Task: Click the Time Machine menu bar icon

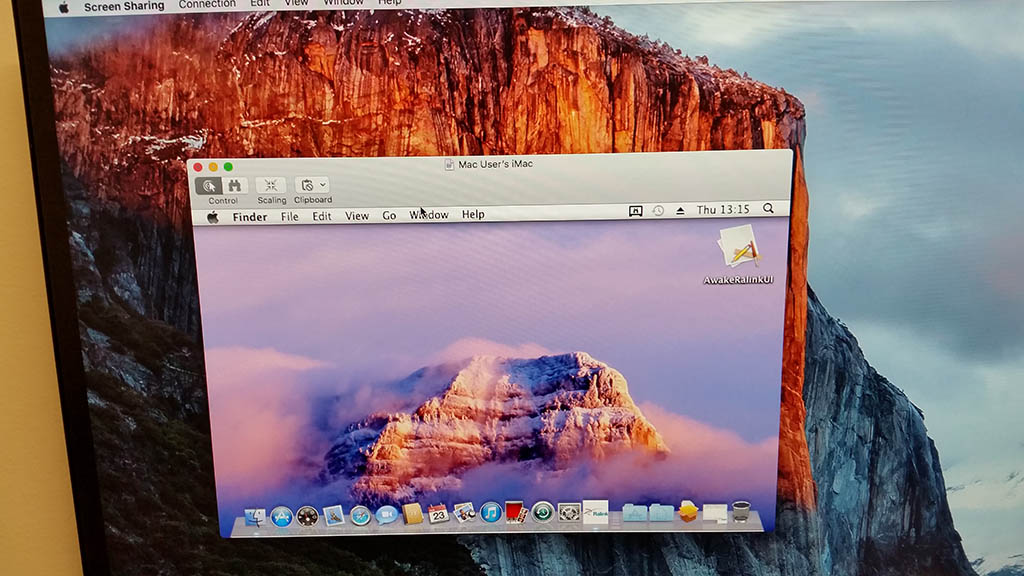Action: 658,211
